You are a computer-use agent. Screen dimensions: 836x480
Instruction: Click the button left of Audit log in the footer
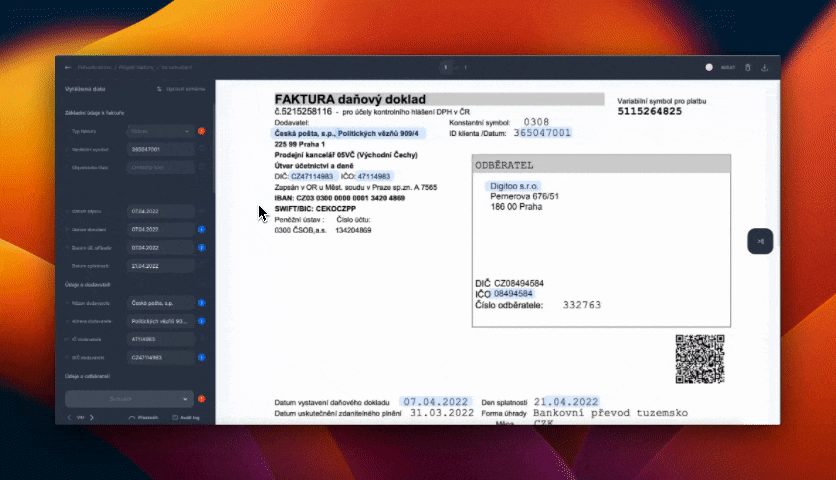coord(143,418)
